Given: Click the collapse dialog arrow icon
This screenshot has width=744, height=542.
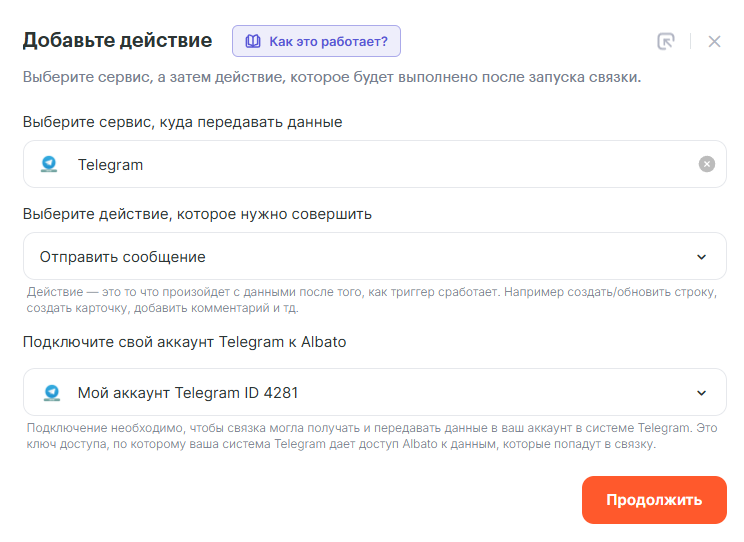Looking at the screenshot, I should tap(666, 41).
